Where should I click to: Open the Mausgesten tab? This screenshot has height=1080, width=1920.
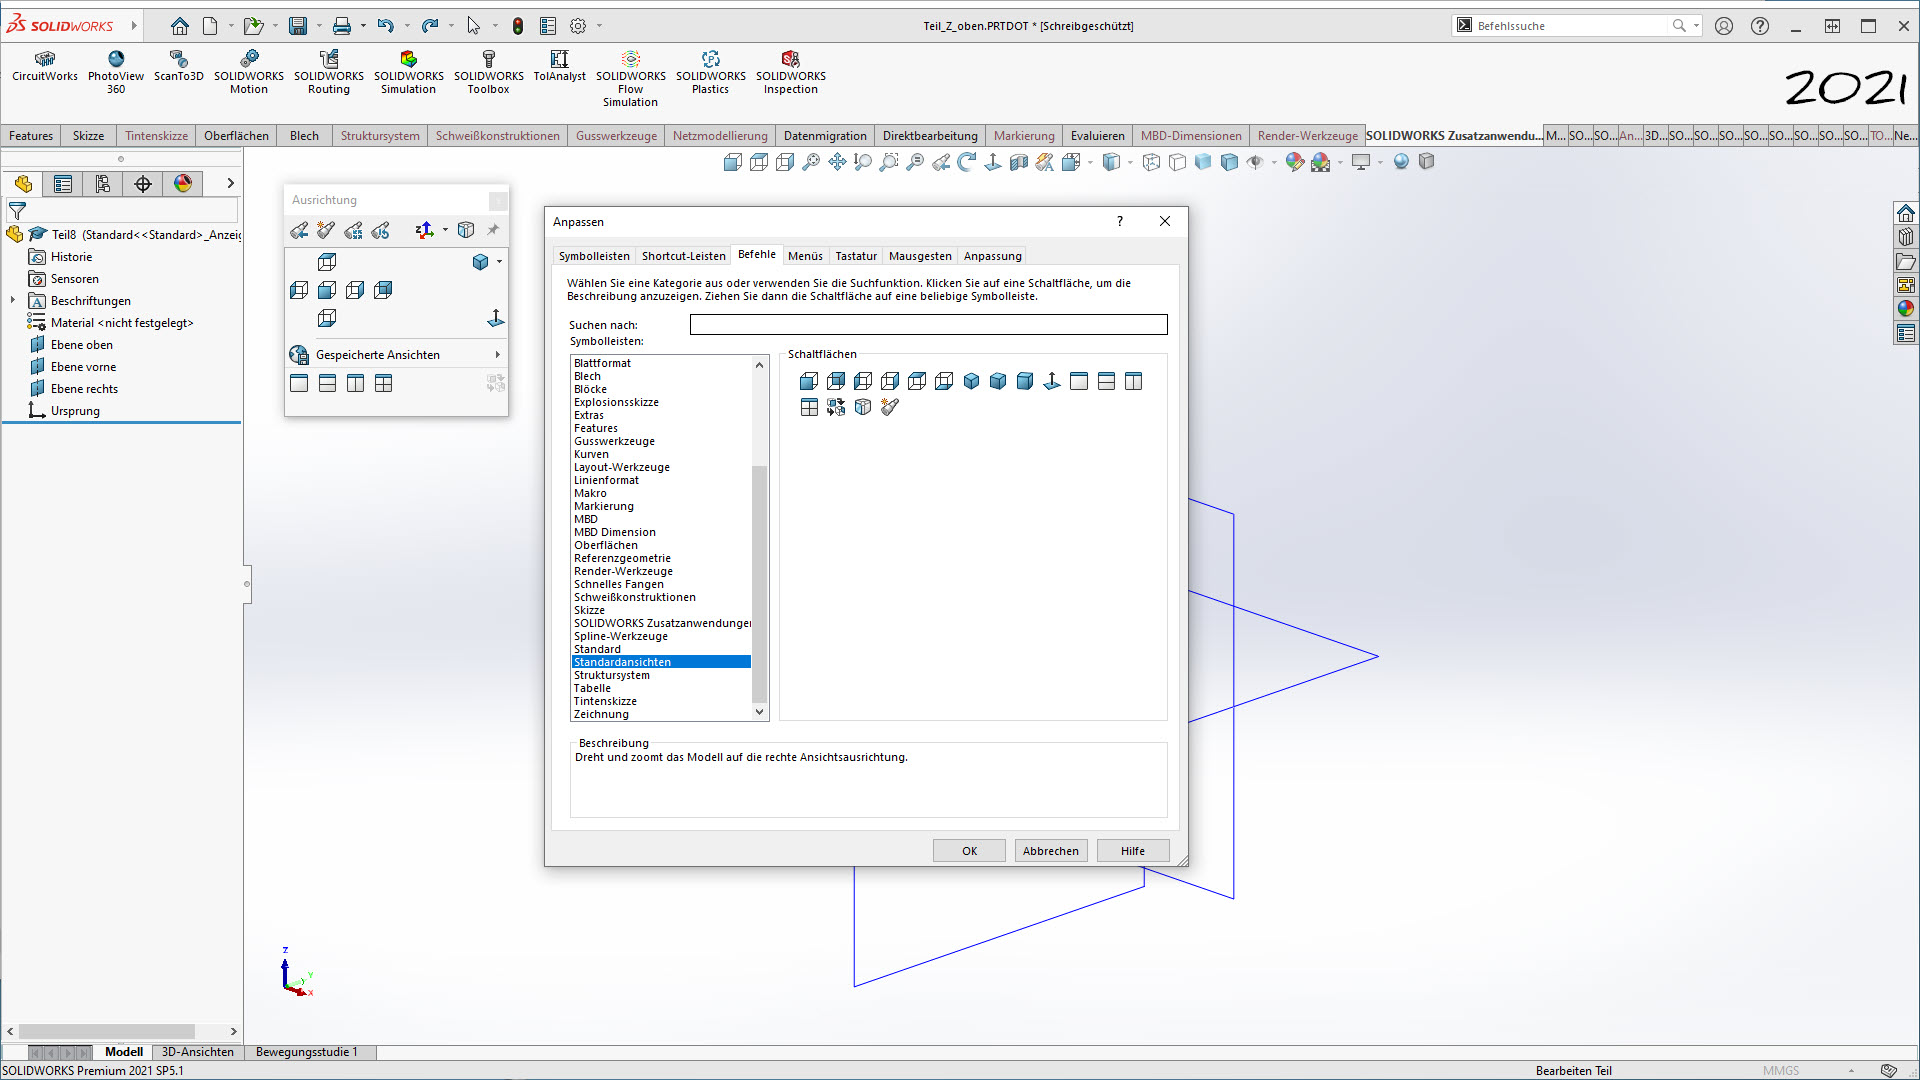tap(920, 256)
